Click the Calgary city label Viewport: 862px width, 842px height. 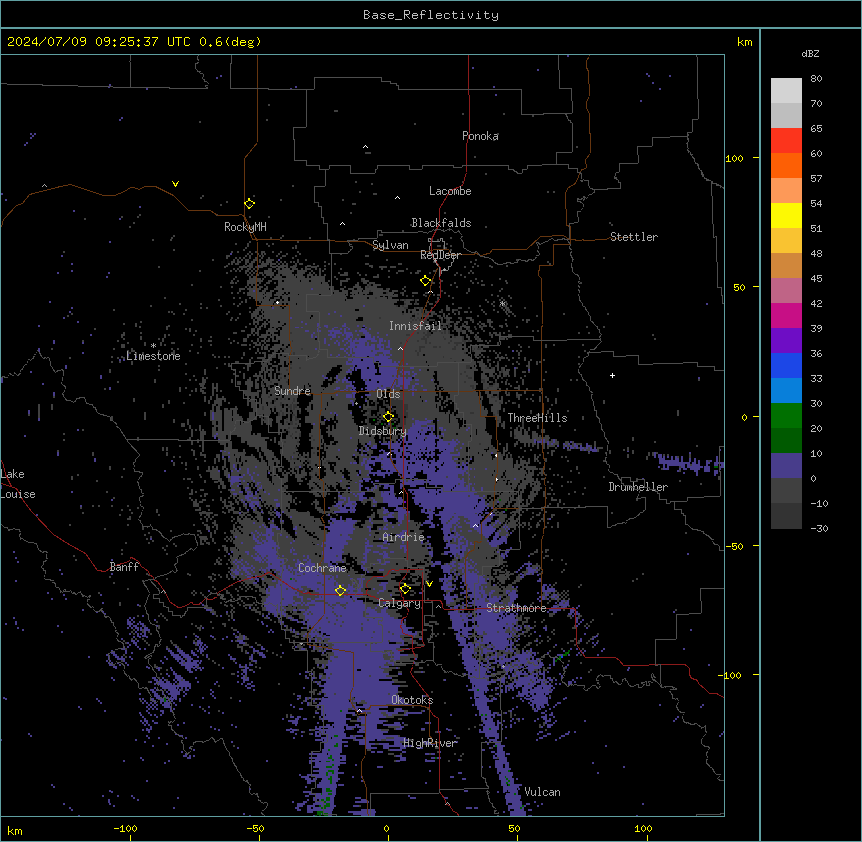point(399,603)
